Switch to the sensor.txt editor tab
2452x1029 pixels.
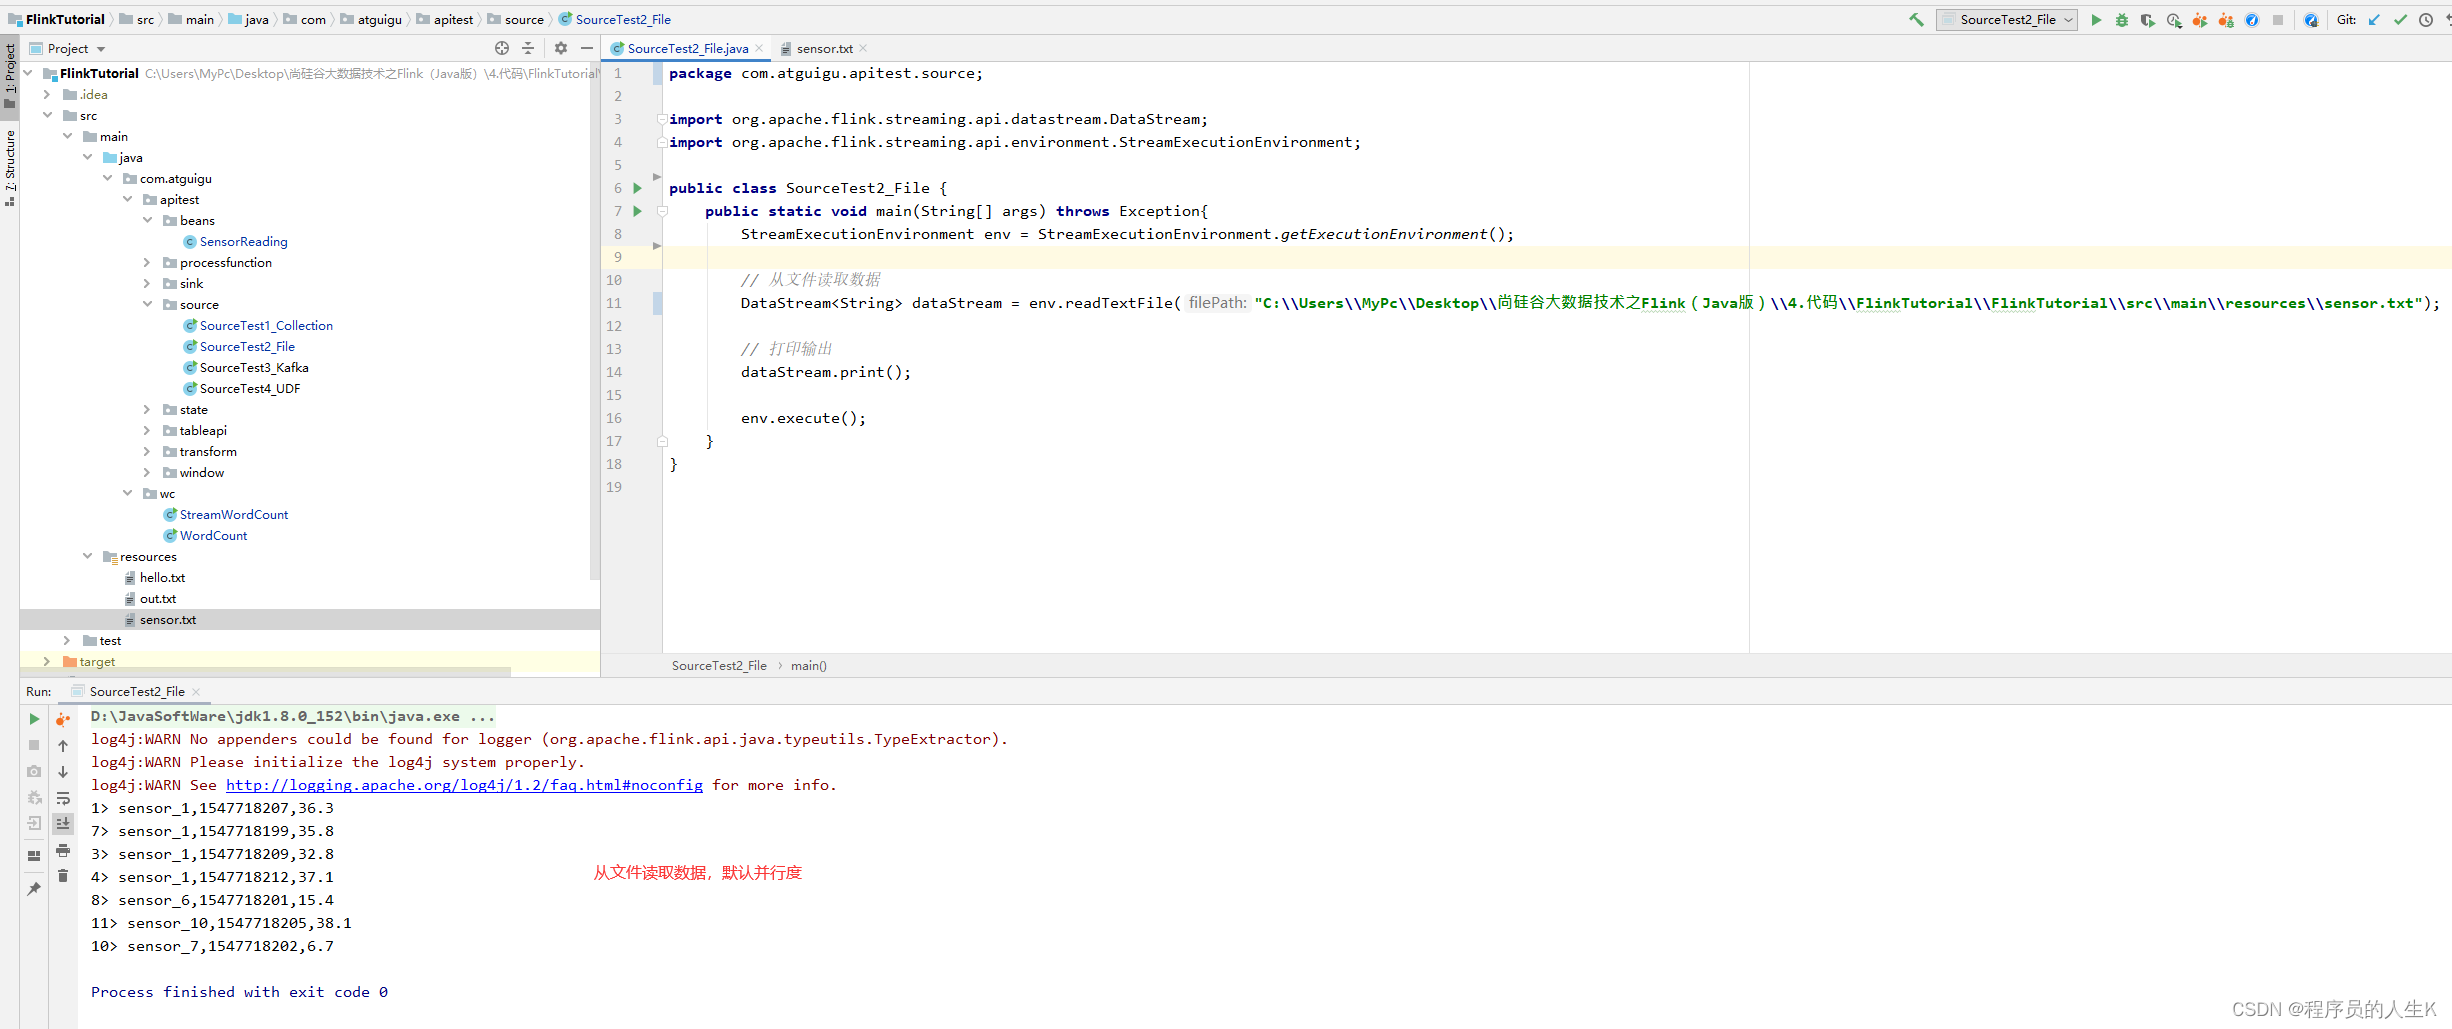click(x=824, y=49)
